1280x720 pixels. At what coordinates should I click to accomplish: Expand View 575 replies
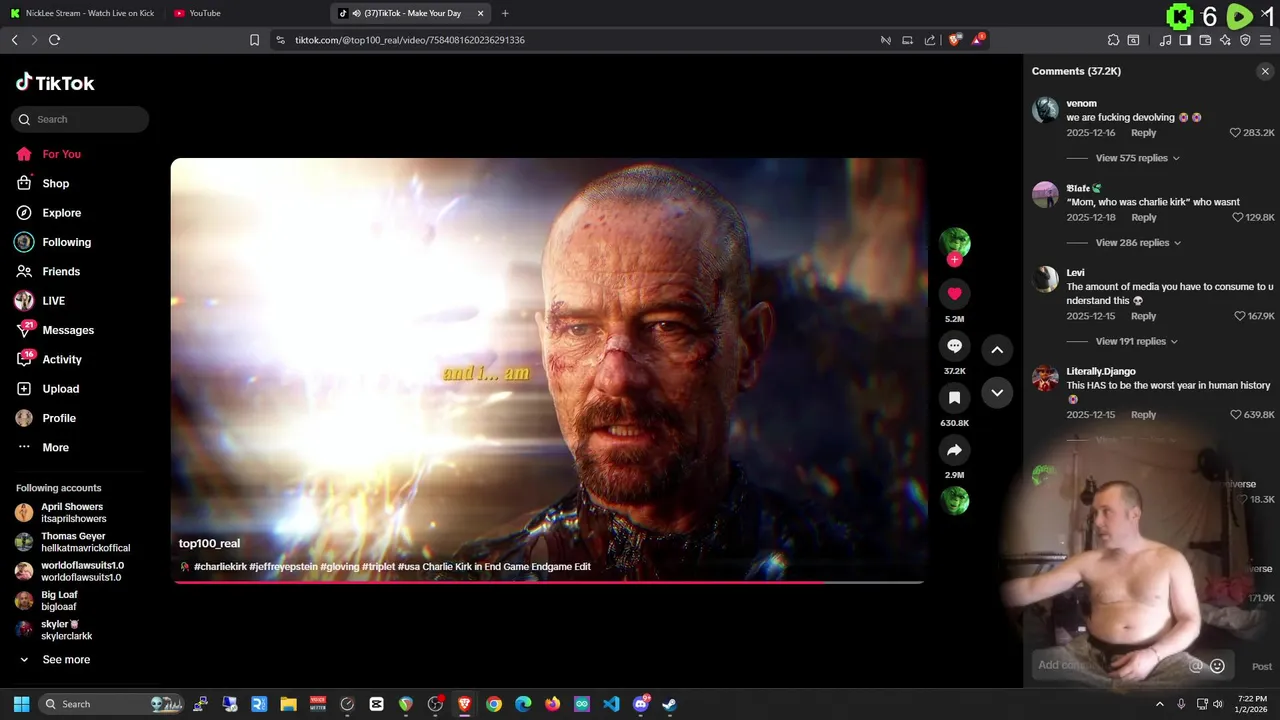tap(1137, 158)
